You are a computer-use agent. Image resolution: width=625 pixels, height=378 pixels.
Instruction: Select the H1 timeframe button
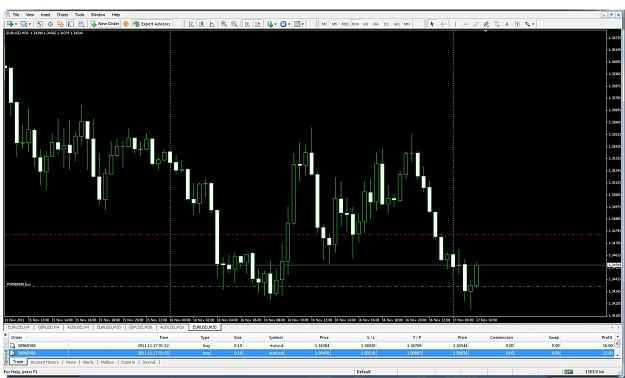366,24
